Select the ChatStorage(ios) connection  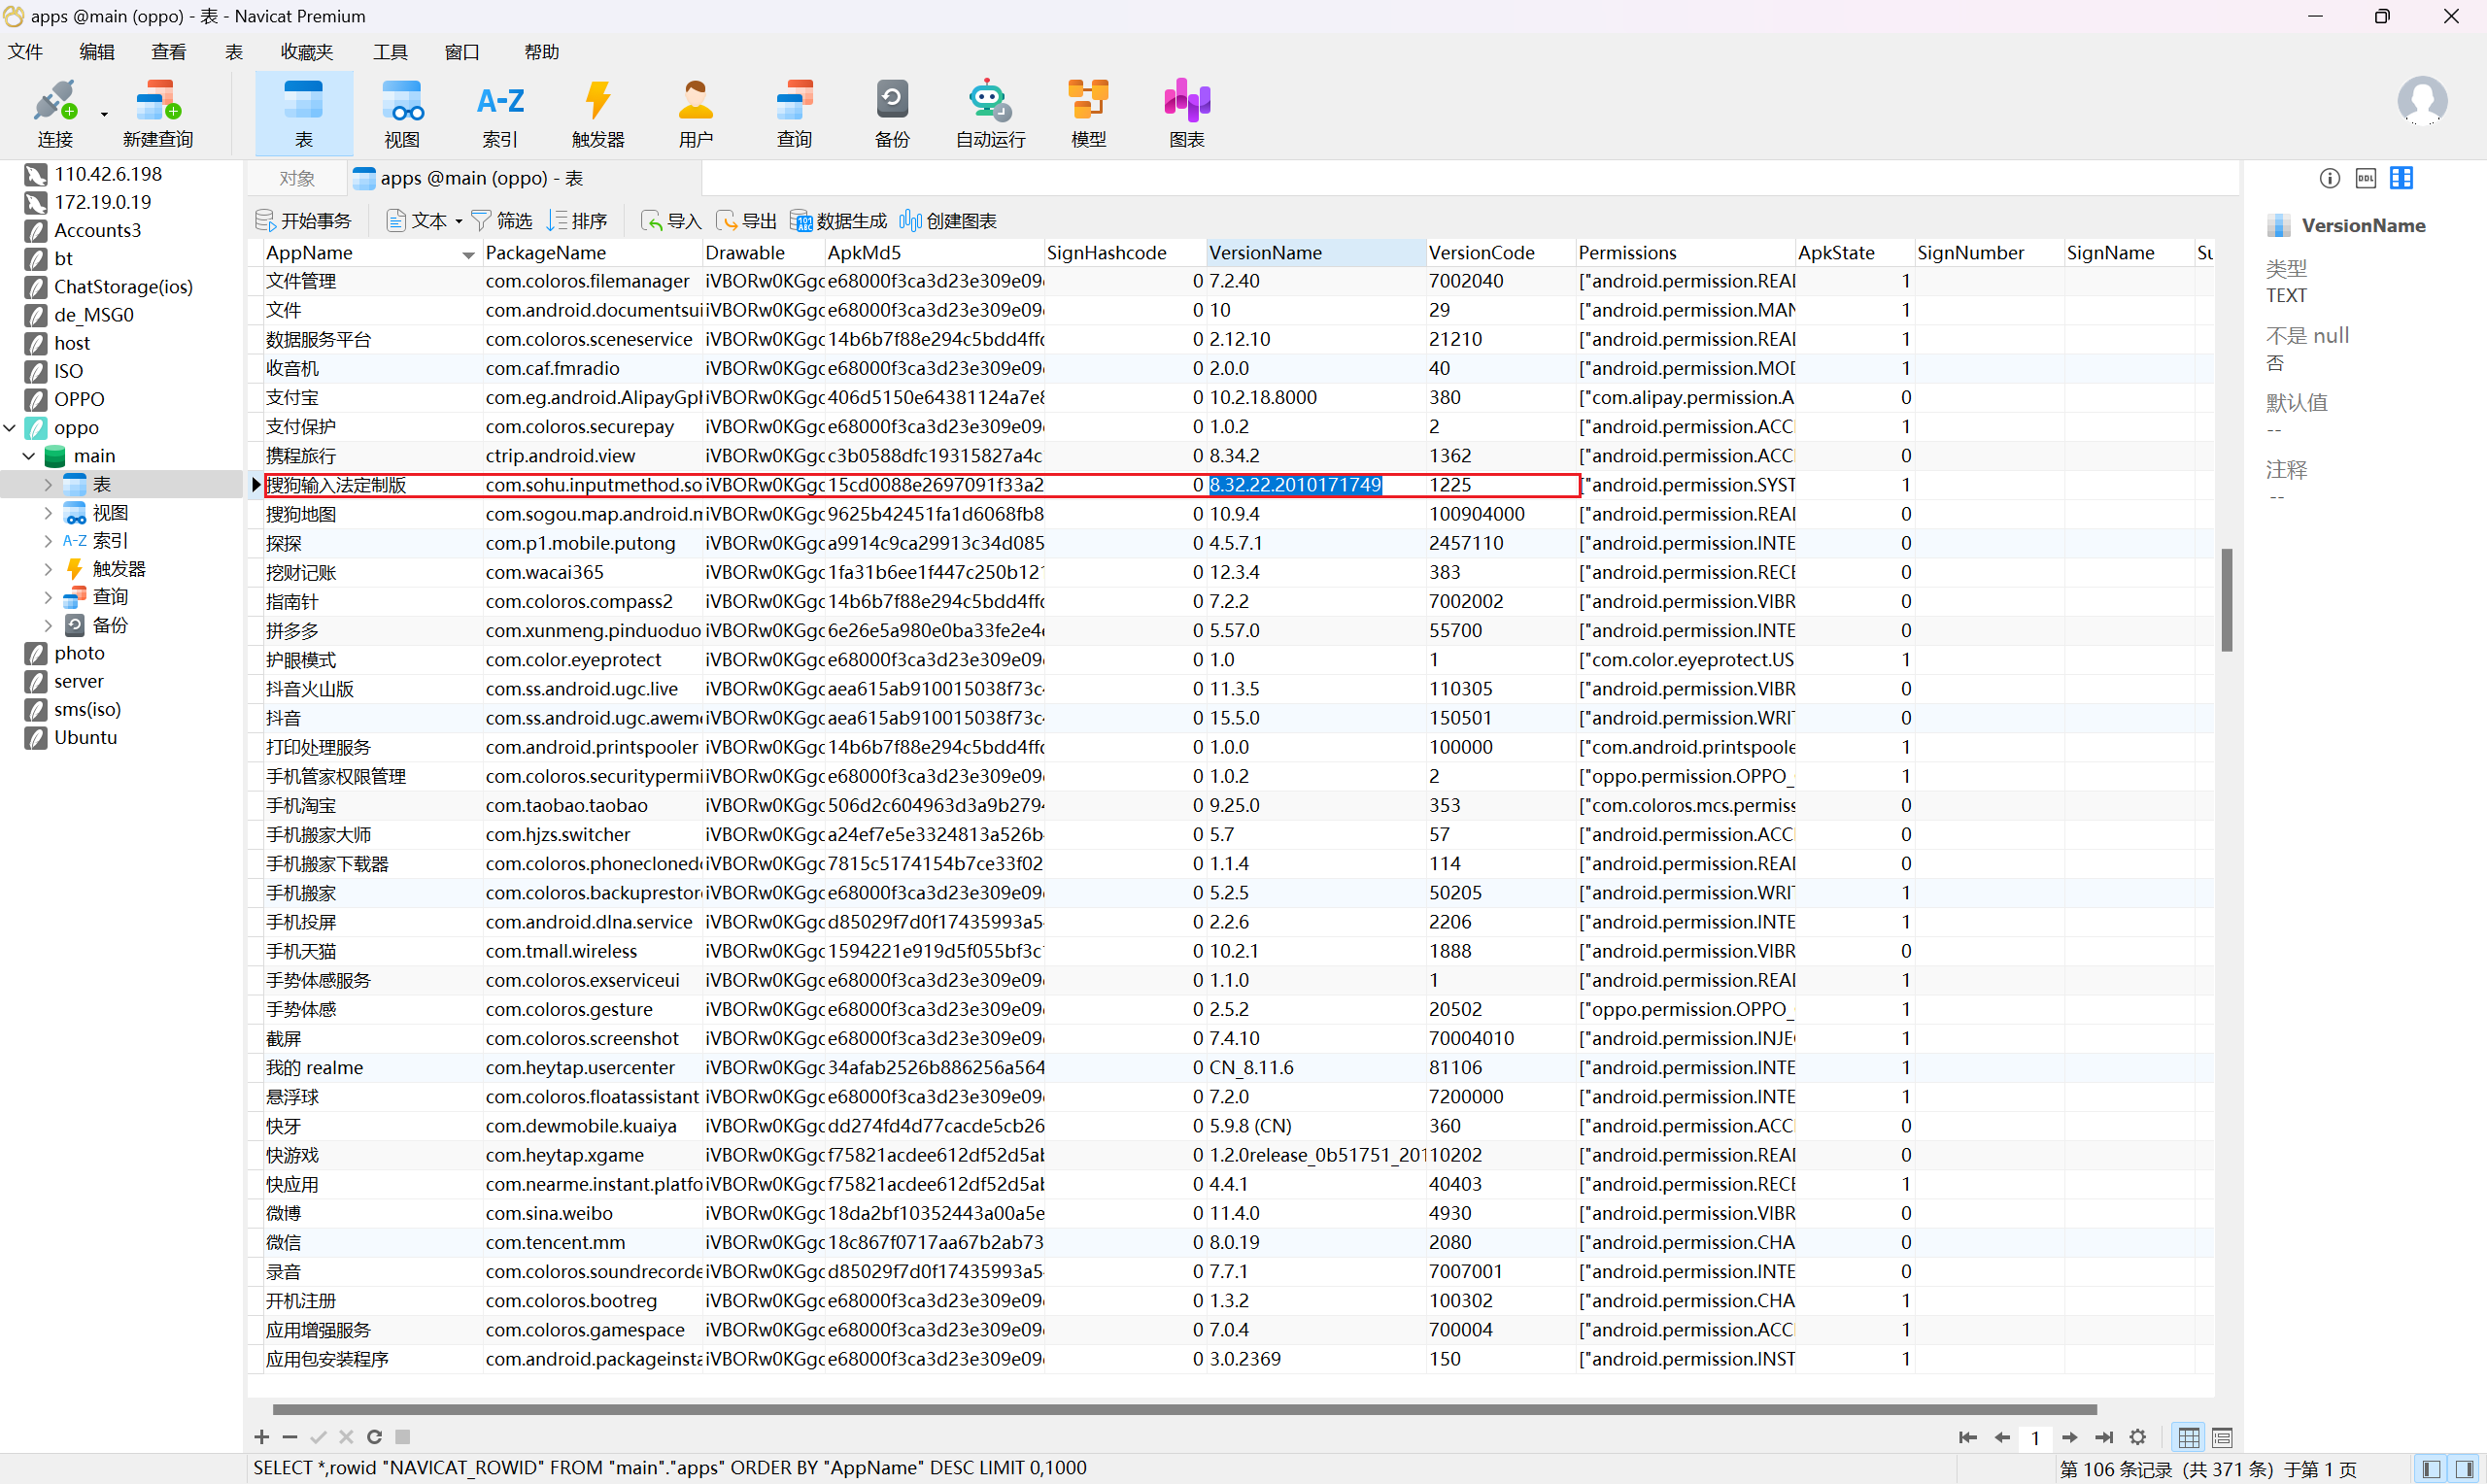pos(123,286)
